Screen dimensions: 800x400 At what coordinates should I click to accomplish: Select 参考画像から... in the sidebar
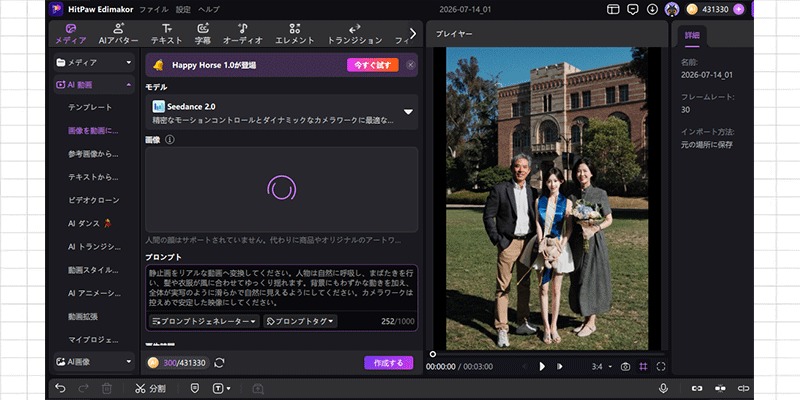[93, 154]
